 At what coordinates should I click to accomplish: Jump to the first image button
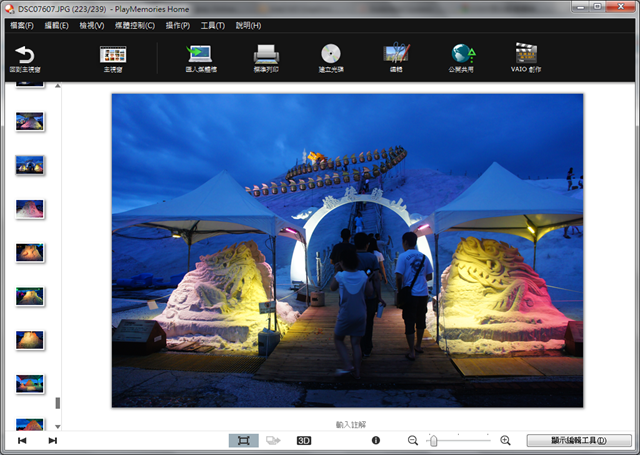(x=22, y=440)
